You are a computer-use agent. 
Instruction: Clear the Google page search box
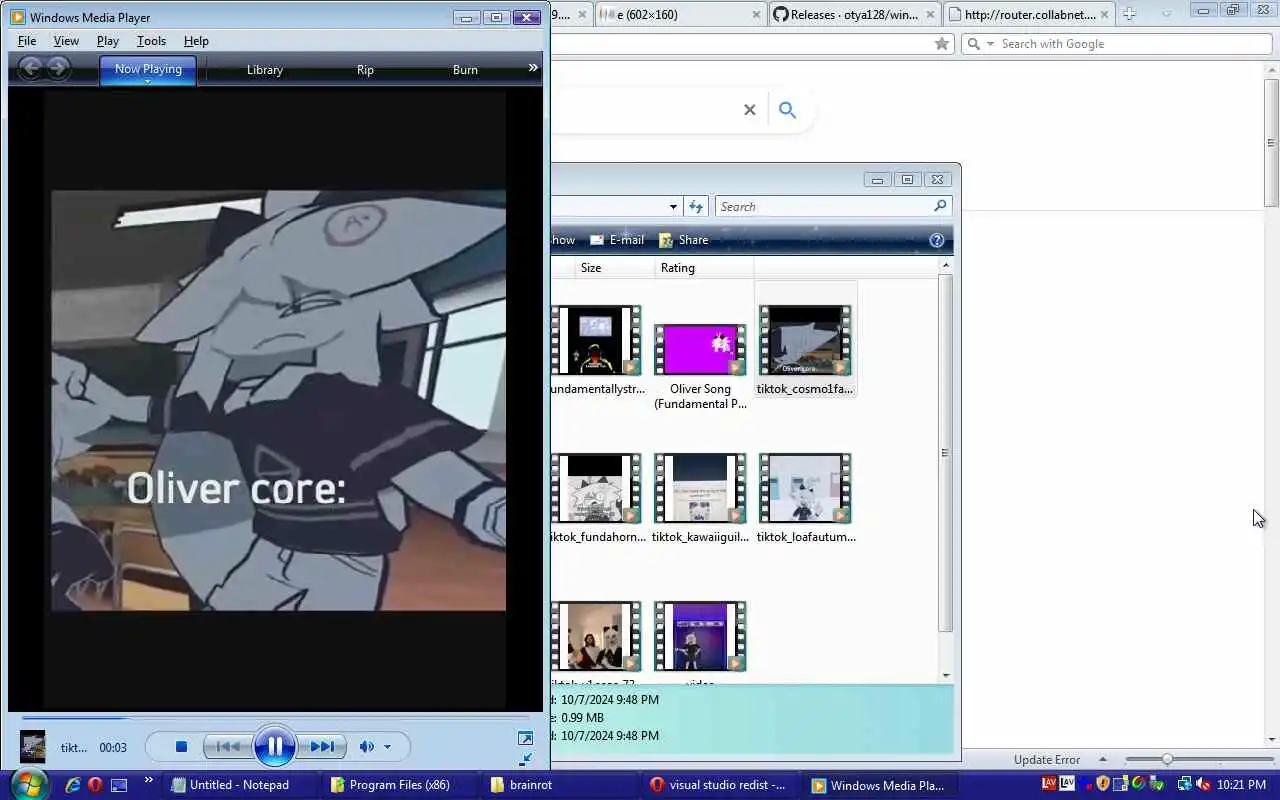pyautogui.click(x=749, y=110)
